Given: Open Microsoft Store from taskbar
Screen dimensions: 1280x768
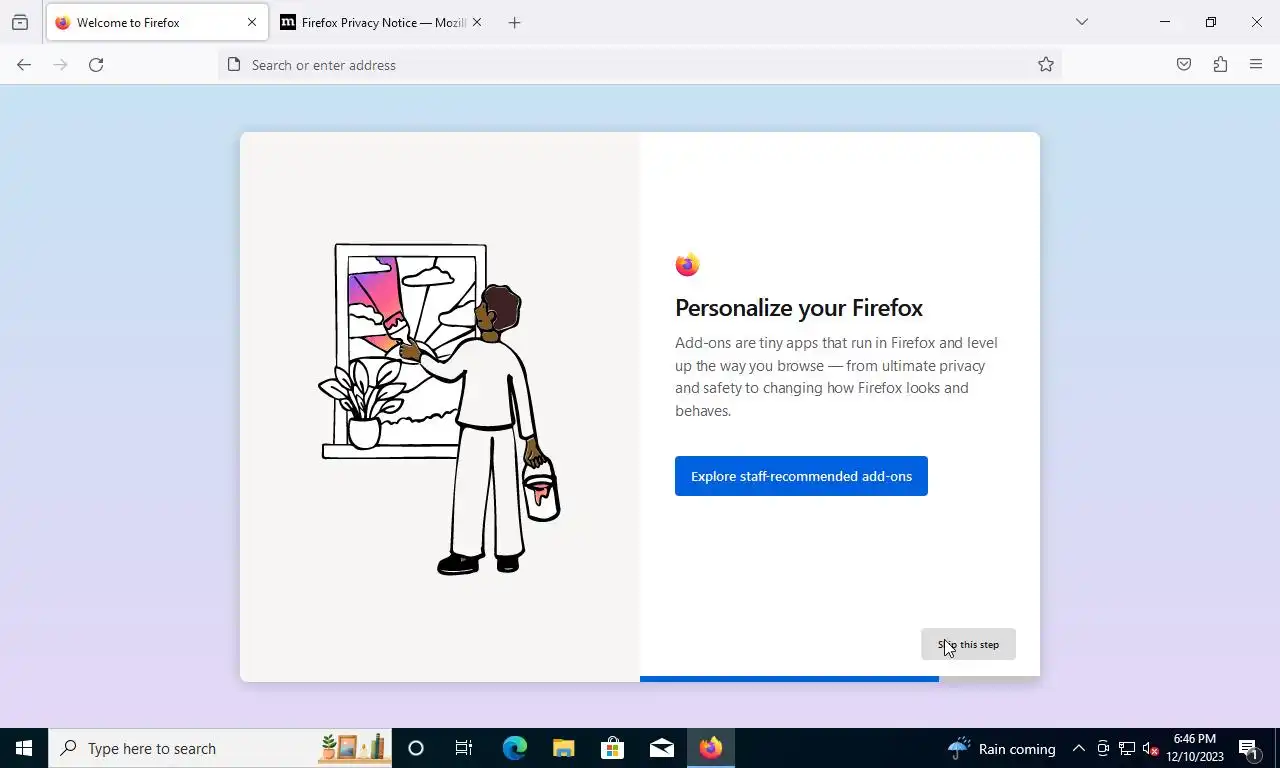Looking at the screenshot, I should 612,748.
